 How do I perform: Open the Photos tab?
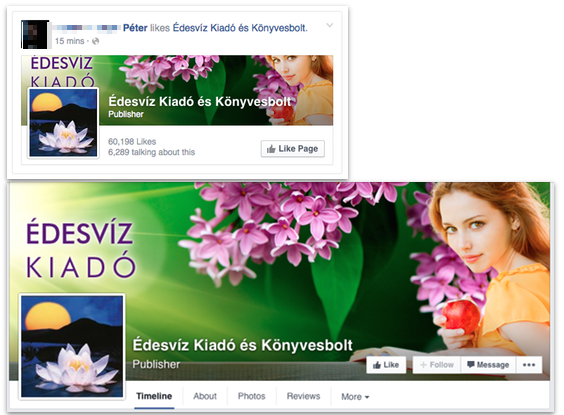[251, 396]
